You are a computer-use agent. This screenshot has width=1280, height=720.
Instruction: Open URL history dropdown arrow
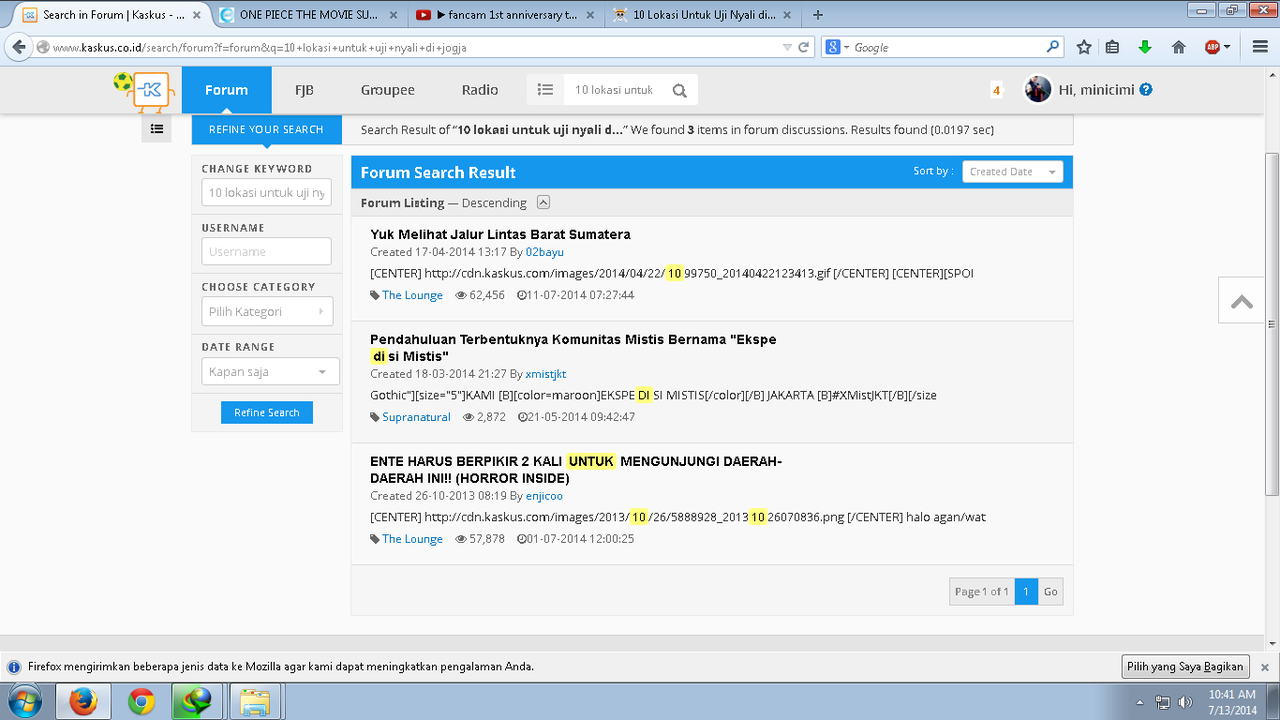(x=787, y=47)
